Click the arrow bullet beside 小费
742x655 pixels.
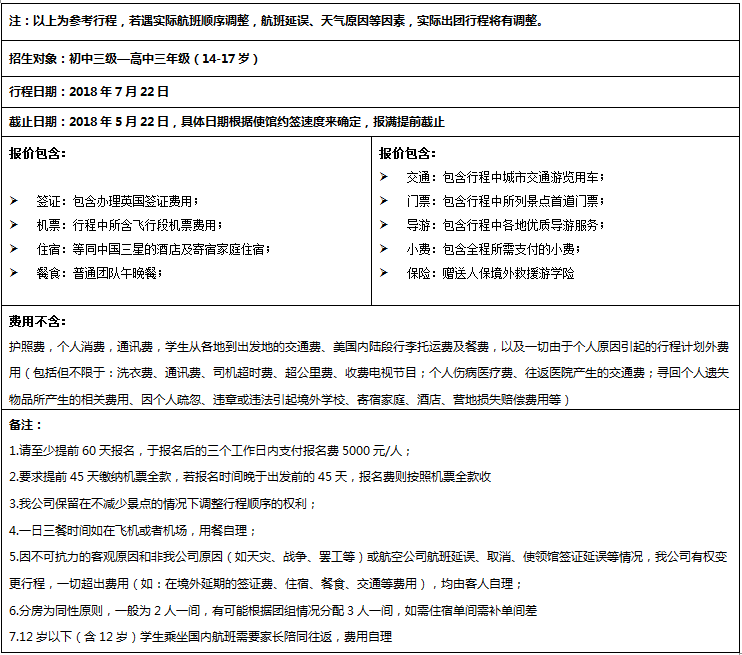[384, 249]
